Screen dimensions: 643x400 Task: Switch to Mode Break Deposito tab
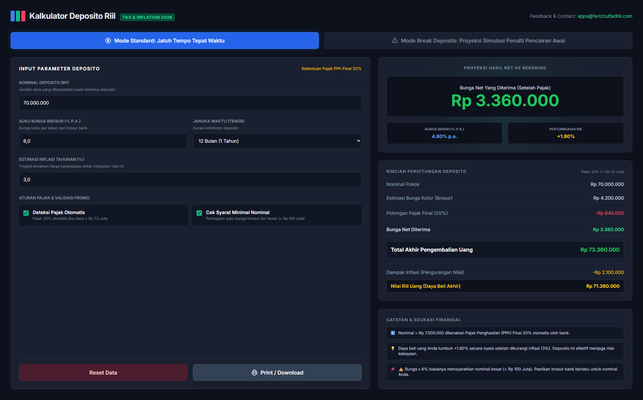pos(478,41)
